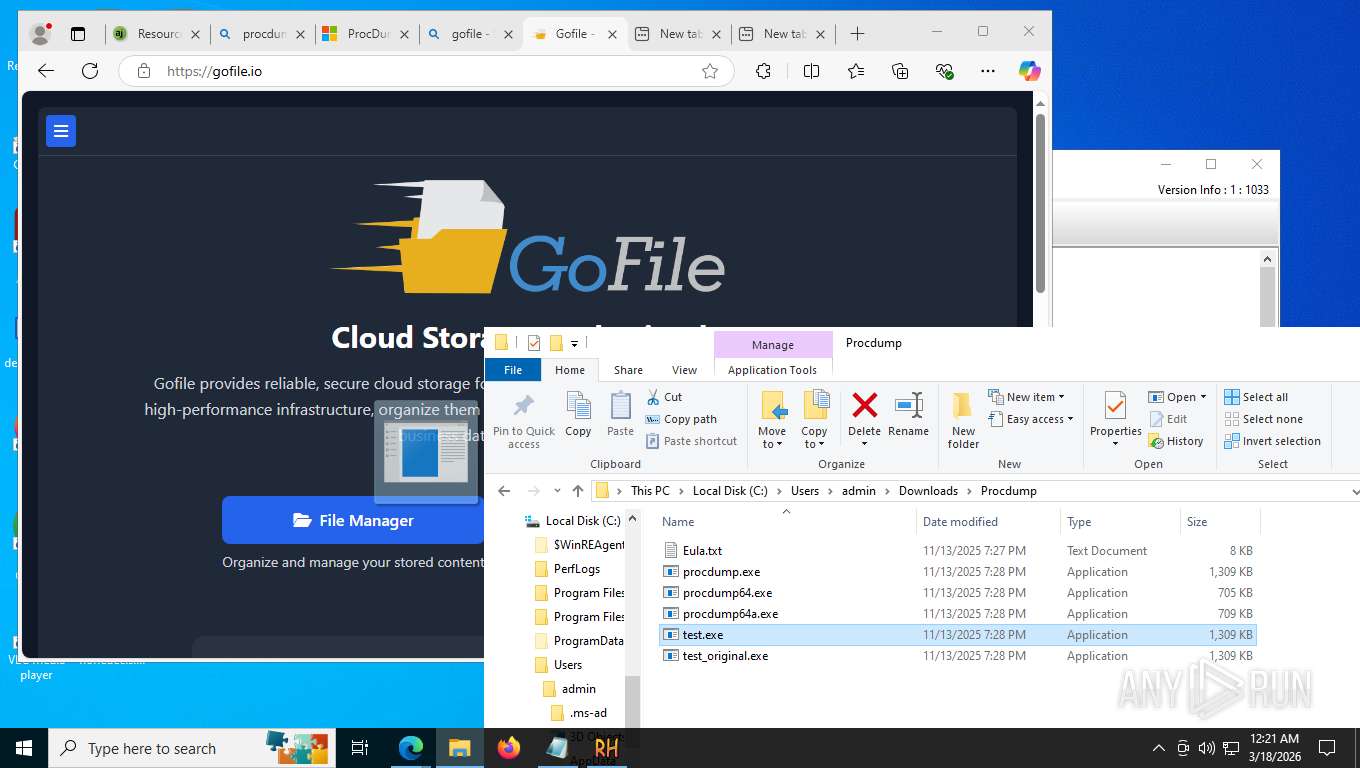Click History in the Open group
Image resolution: width=1360 pixels, height=768 pixels.
click(x=1176, y=441)
